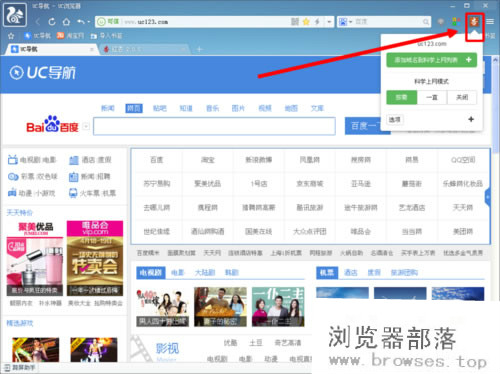Select 一直 always mode

coord(432,97)
